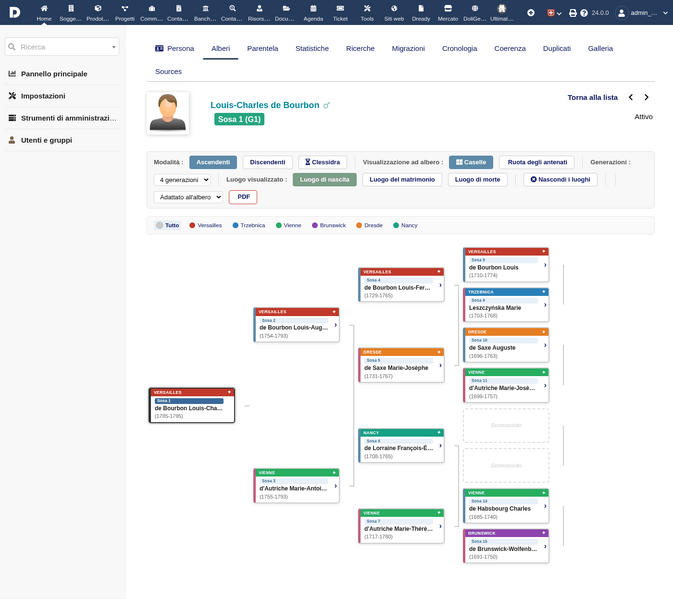Select Discendenti mode
This screenshot has width=673, height=599.
click(x=267, y=162)
